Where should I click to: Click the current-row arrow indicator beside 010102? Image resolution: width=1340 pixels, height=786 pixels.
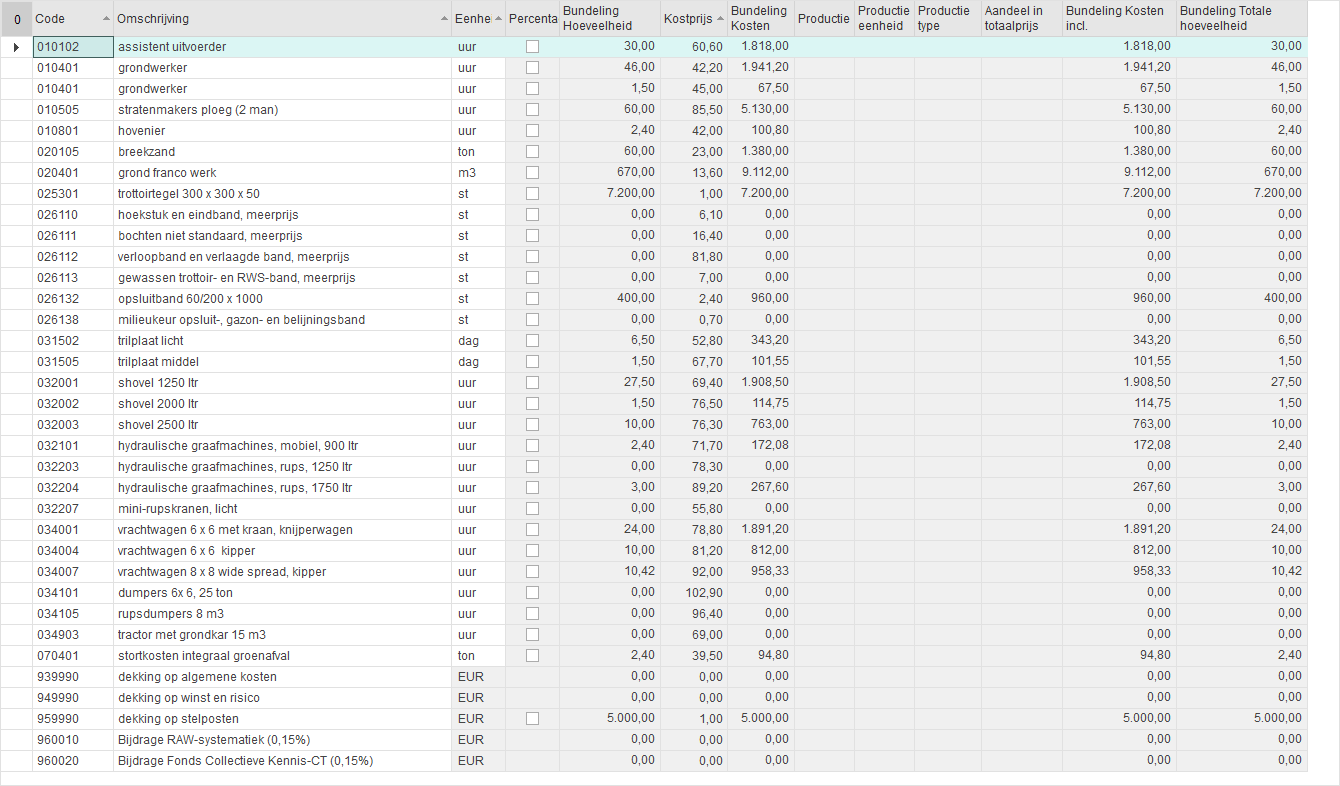16,47
